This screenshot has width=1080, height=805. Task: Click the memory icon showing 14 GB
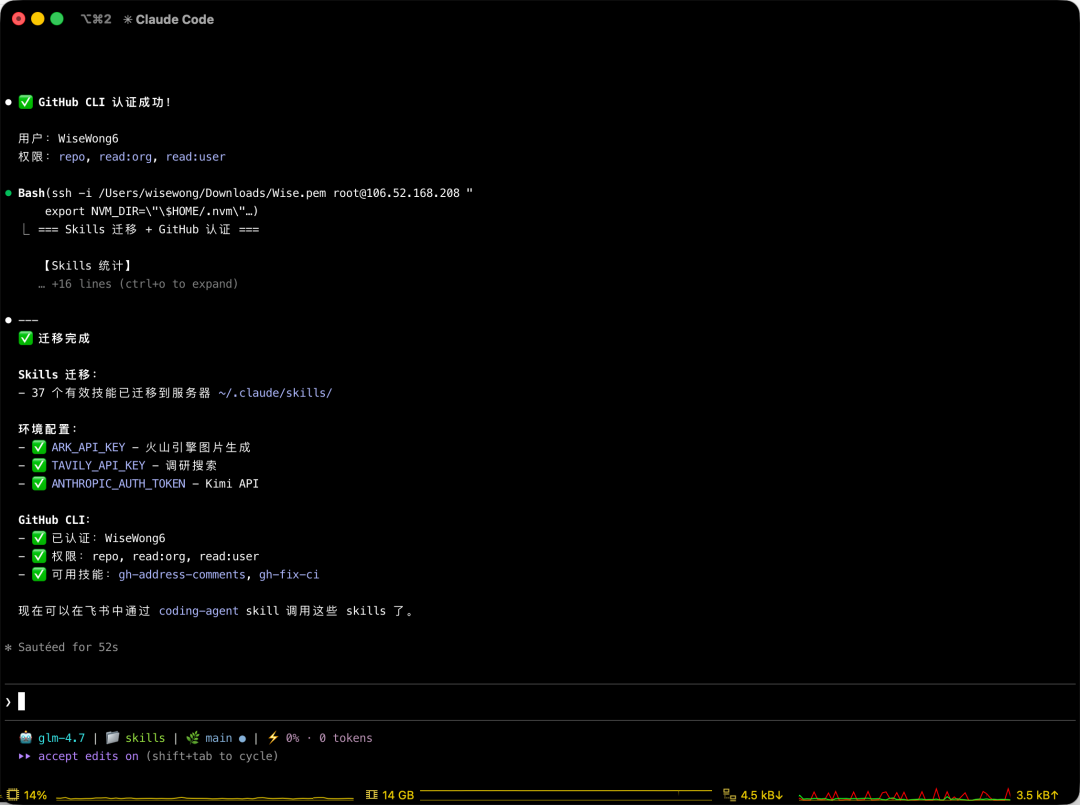(371, 795)
